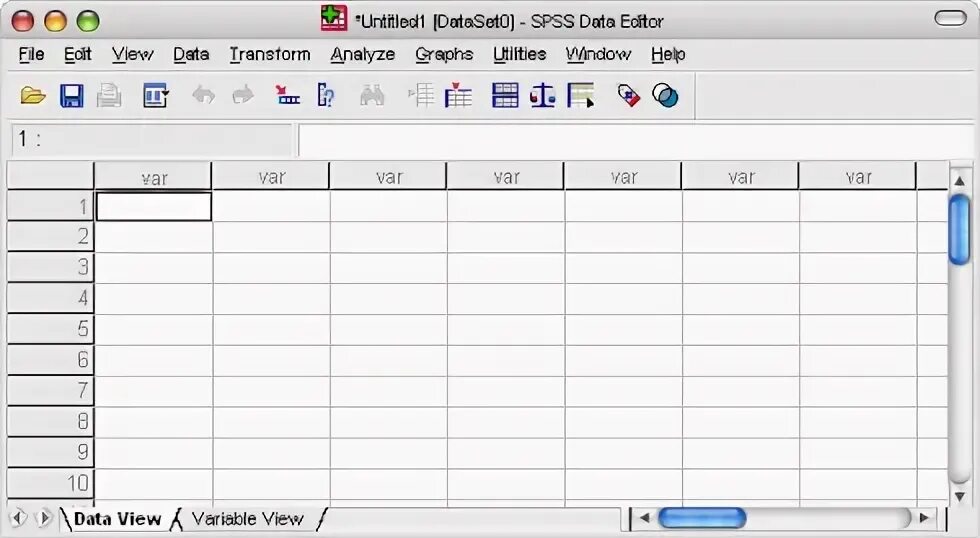Open the Edit menu
The width and height of the screenshot is (980, 538).
pos(78,54)
